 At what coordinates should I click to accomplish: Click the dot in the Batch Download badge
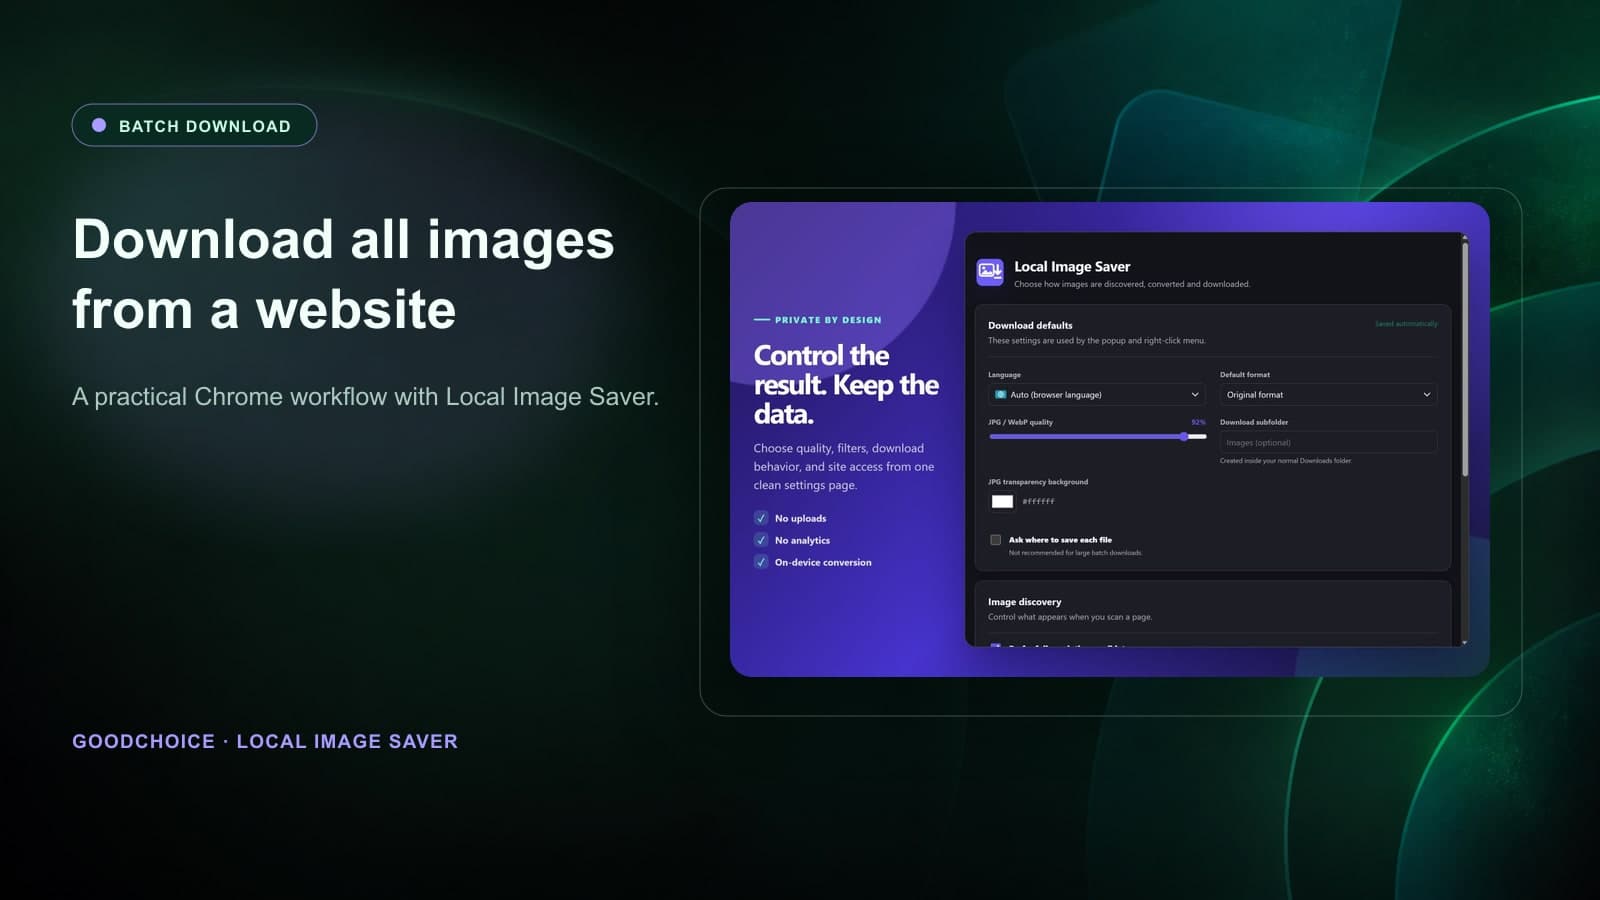(99, 125)
